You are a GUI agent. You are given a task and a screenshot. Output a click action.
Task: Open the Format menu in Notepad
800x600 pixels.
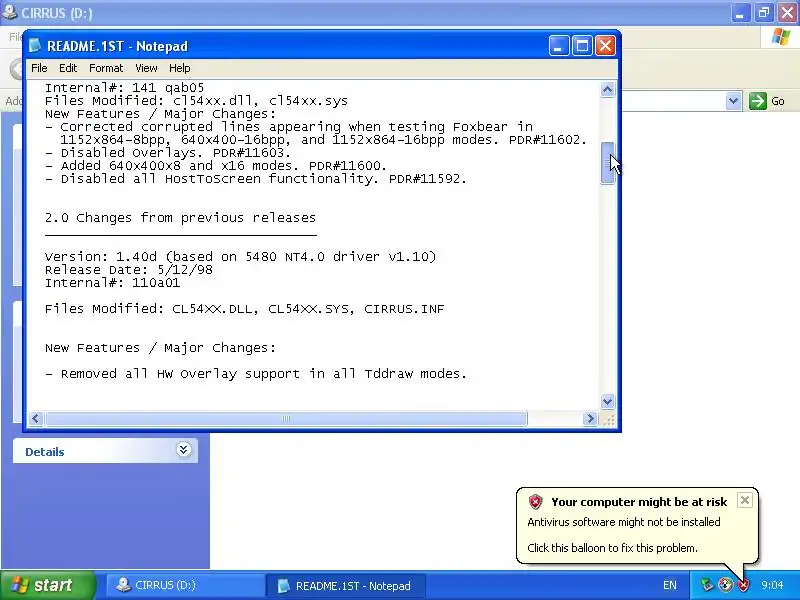click(106, 68)
